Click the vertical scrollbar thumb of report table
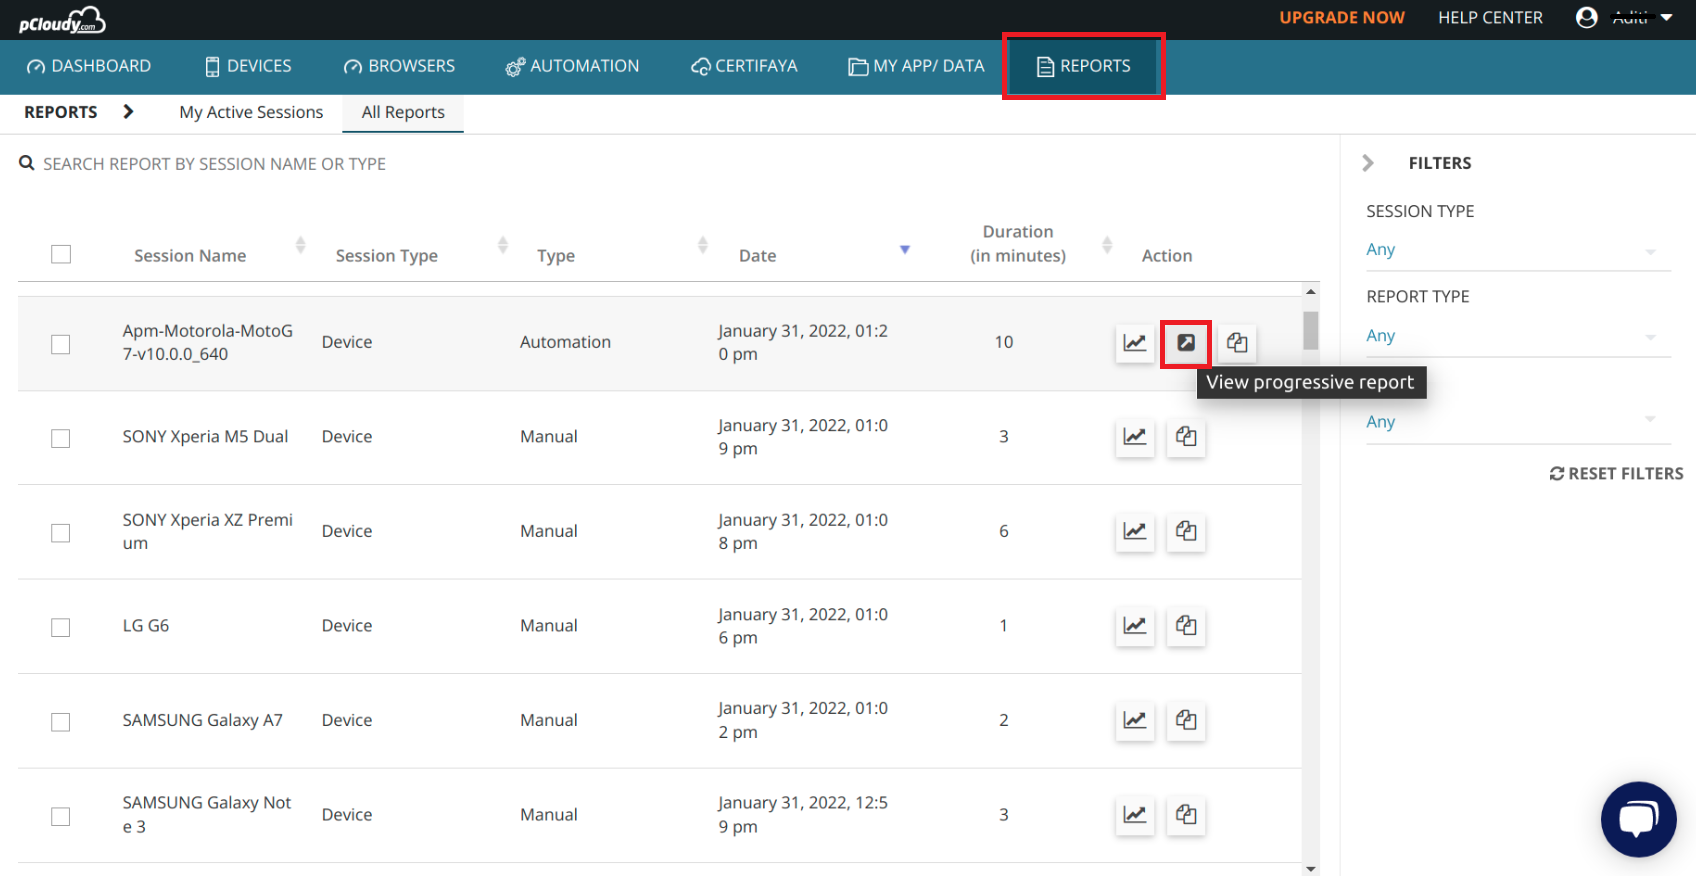This screenshot has width=1696, height=876. 1310,330
